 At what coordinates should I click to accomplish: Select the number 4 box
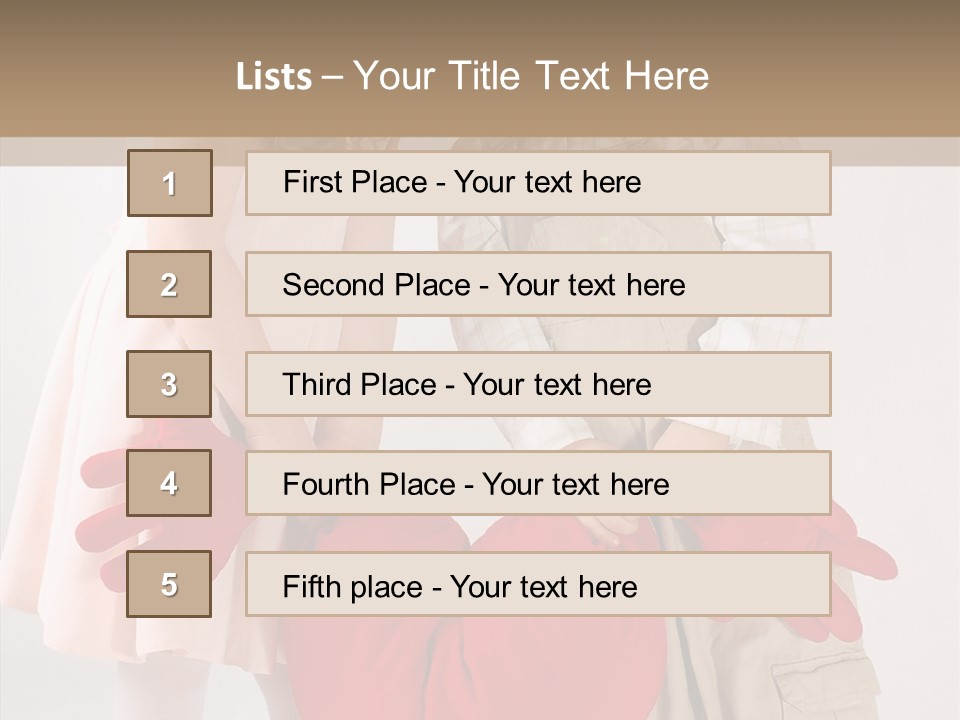169,483
